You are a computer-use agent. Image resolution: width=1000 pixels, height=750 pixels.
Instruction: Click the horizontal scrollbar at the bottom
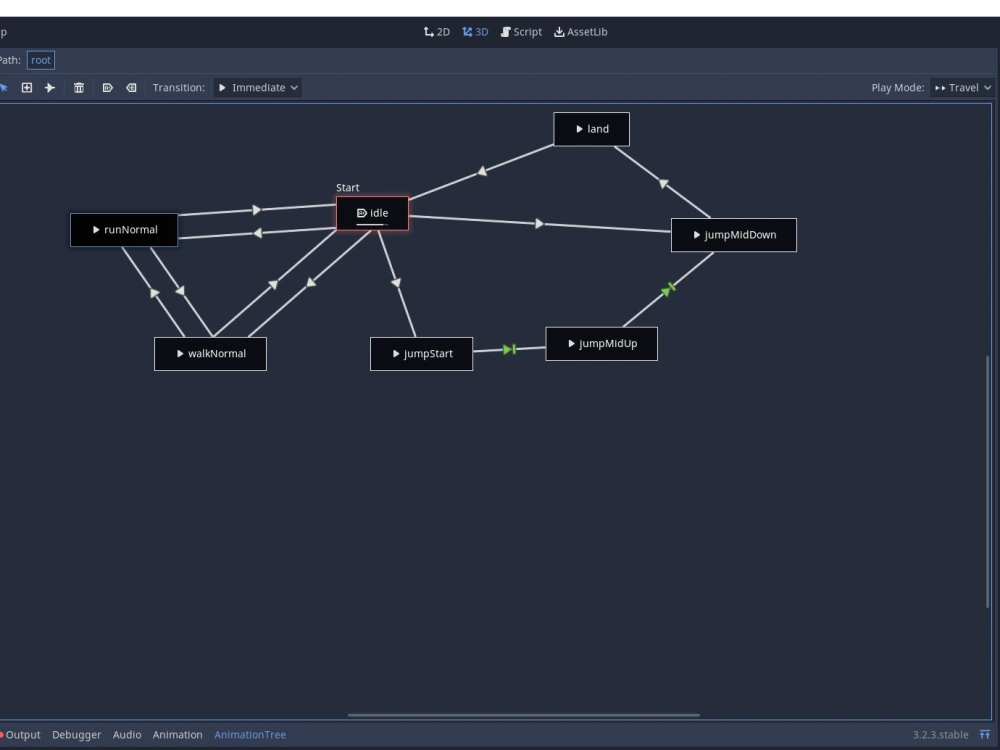click(524, 714)
